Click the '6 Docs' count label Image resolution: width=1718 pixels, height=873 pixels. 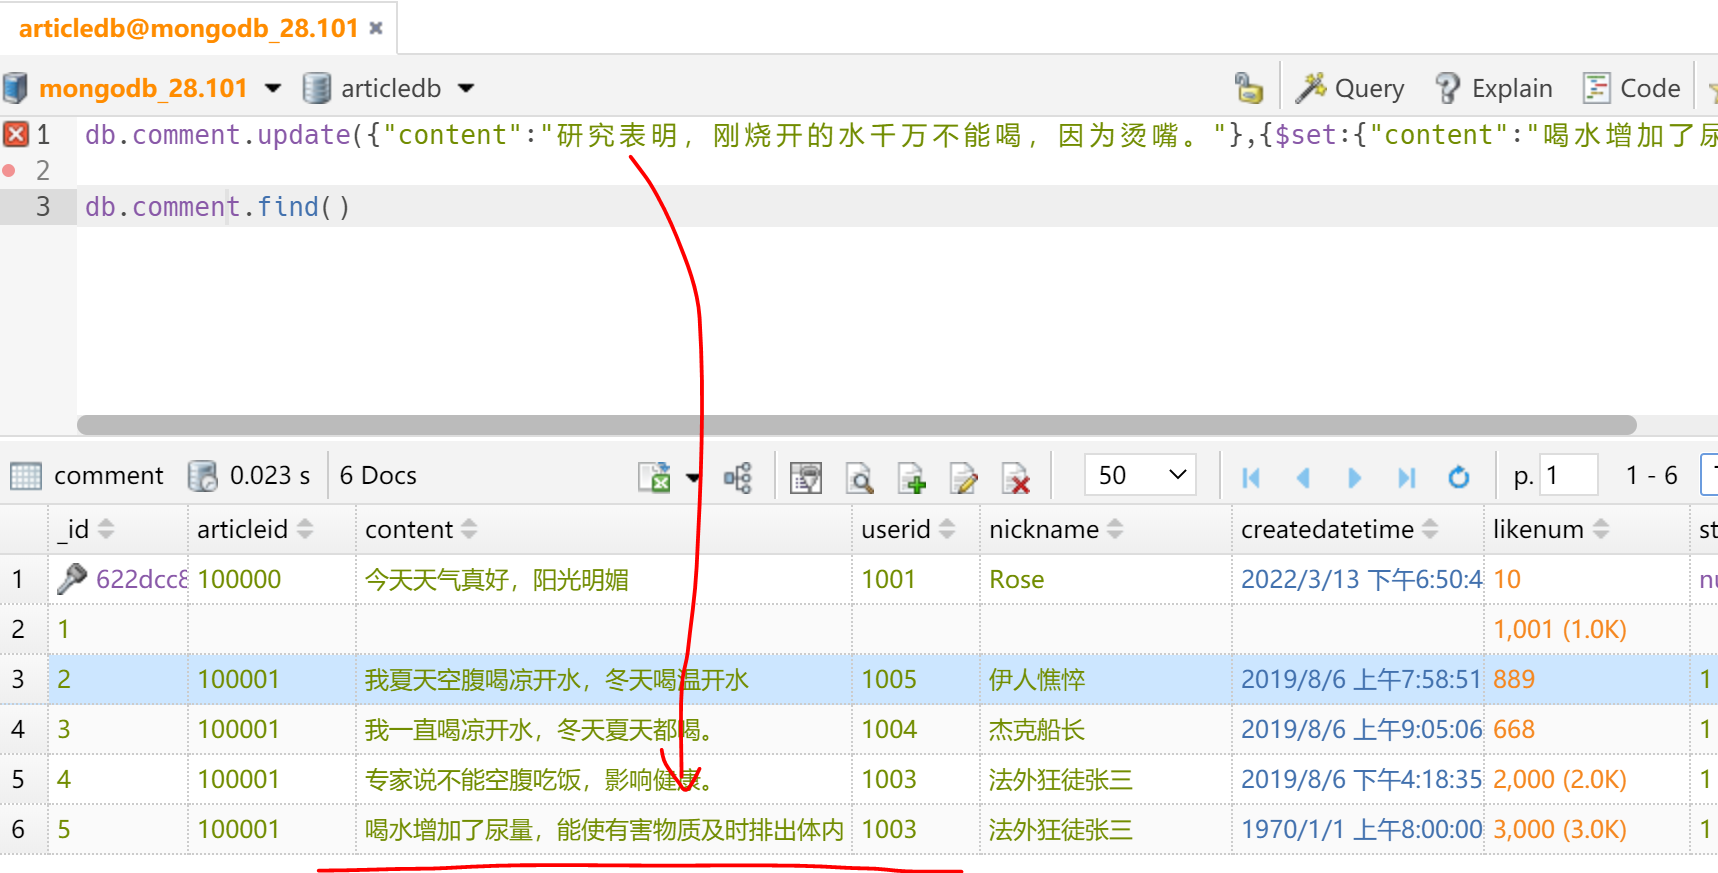[x=378, y=476]
